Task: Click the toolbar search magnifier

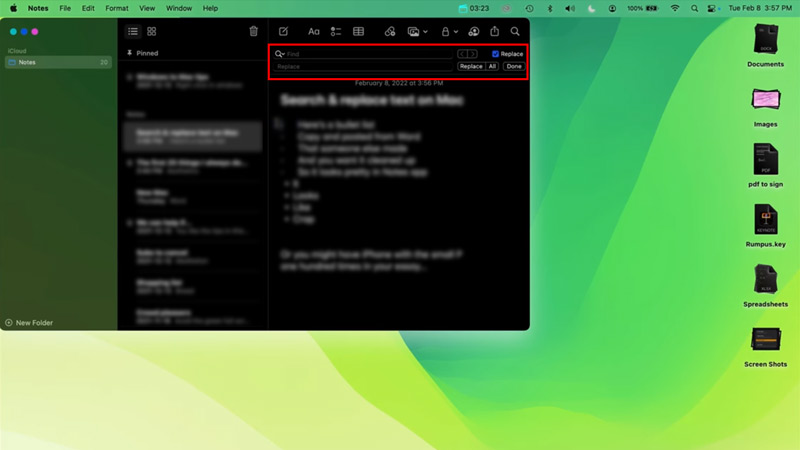Action: coord(515,32)
